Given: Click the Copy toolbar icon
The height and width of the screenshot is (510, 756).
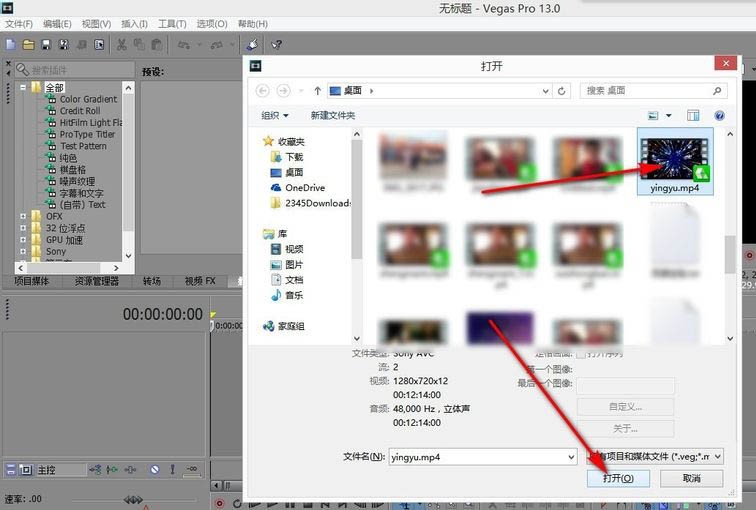Looking at the screenshot, I should [x=139, y=45].
